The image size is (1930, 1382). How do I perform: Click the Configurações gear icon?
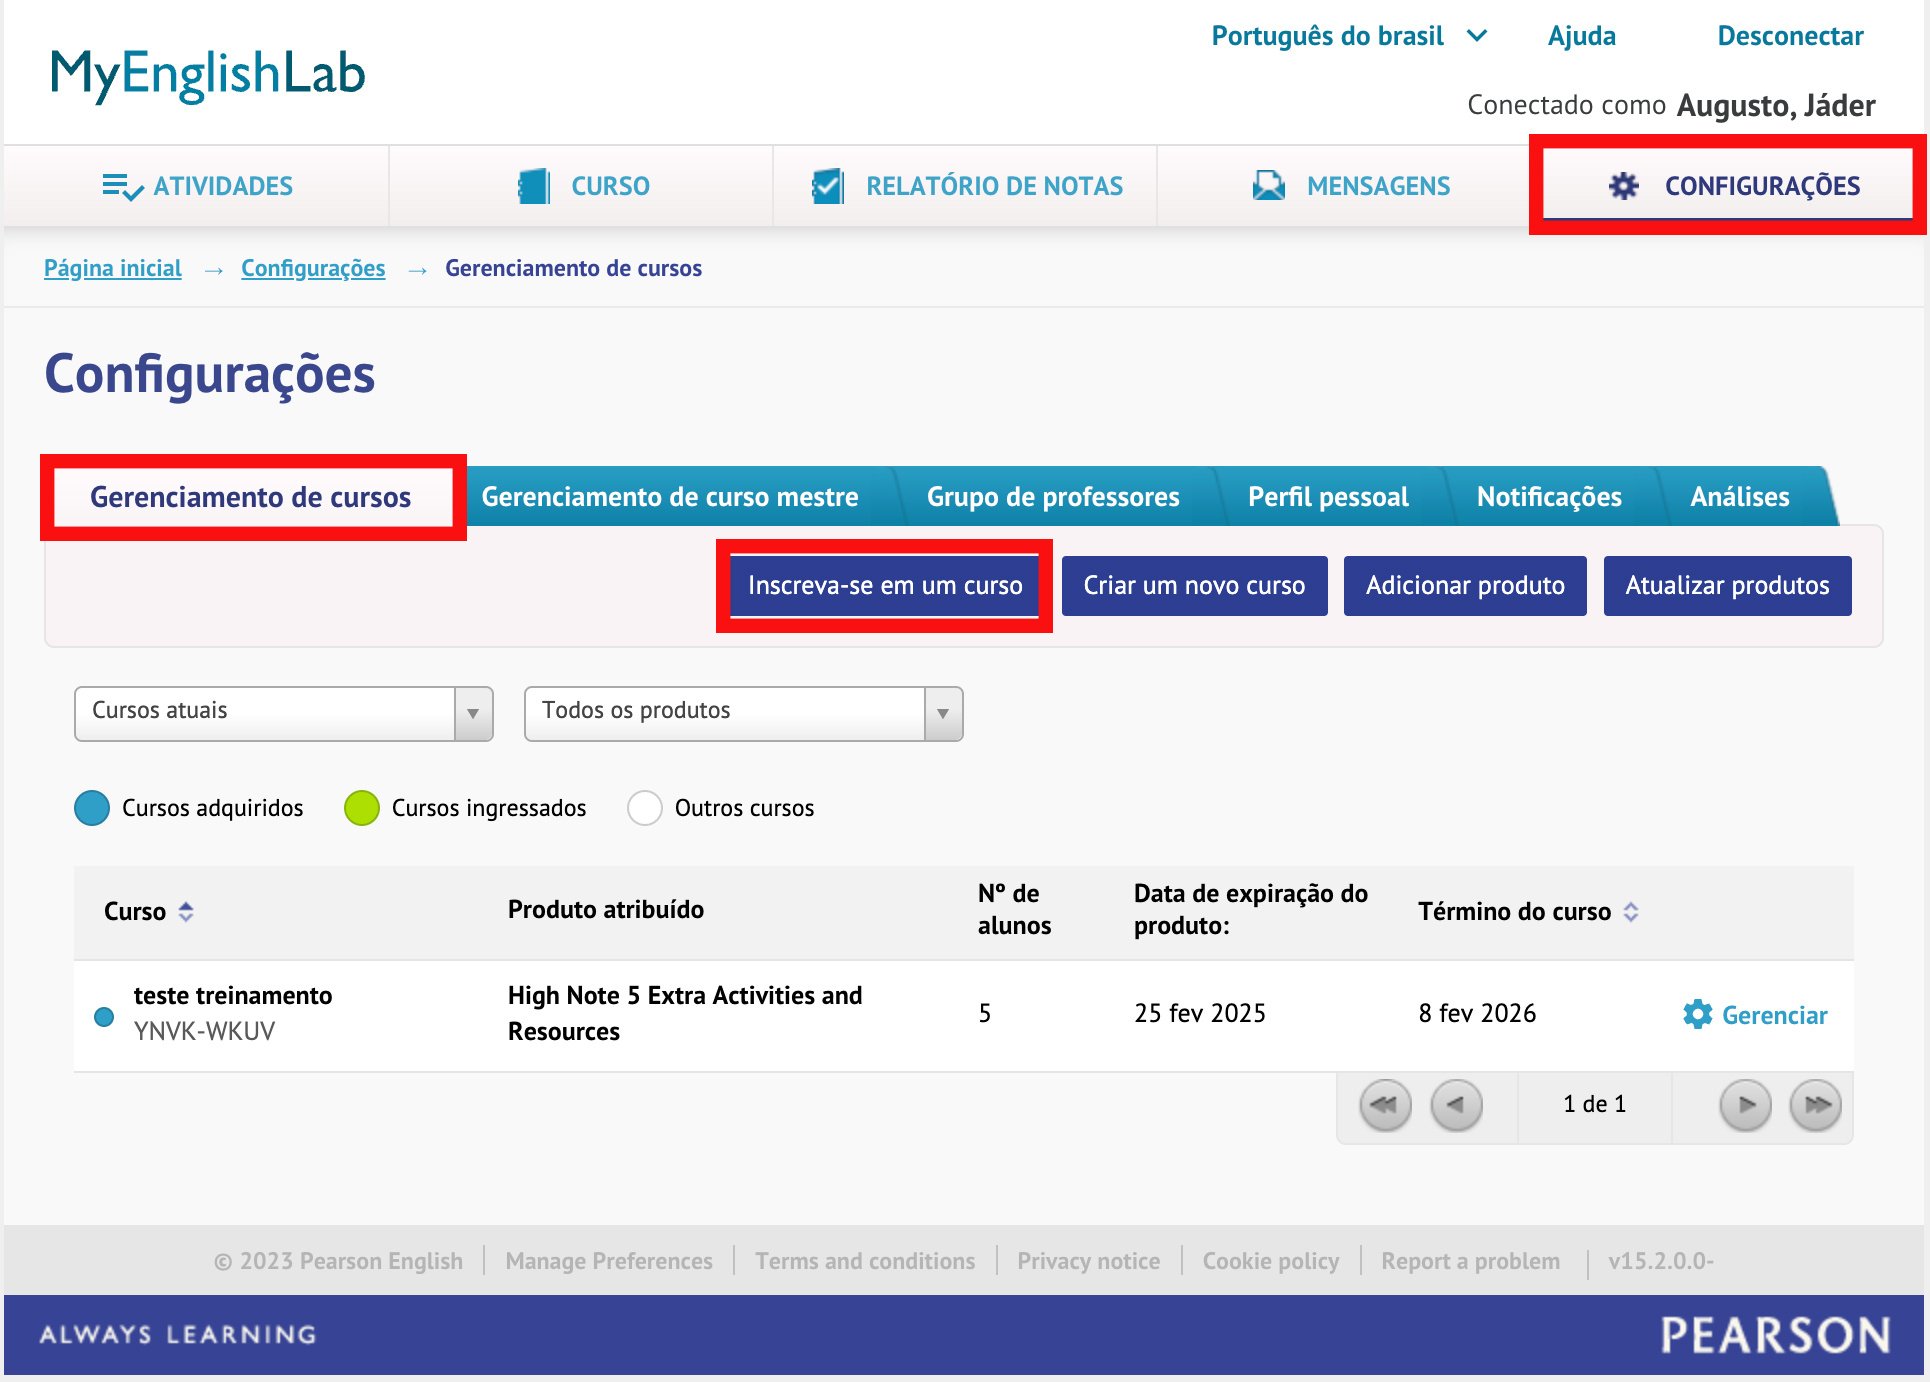coord(1623,186)
